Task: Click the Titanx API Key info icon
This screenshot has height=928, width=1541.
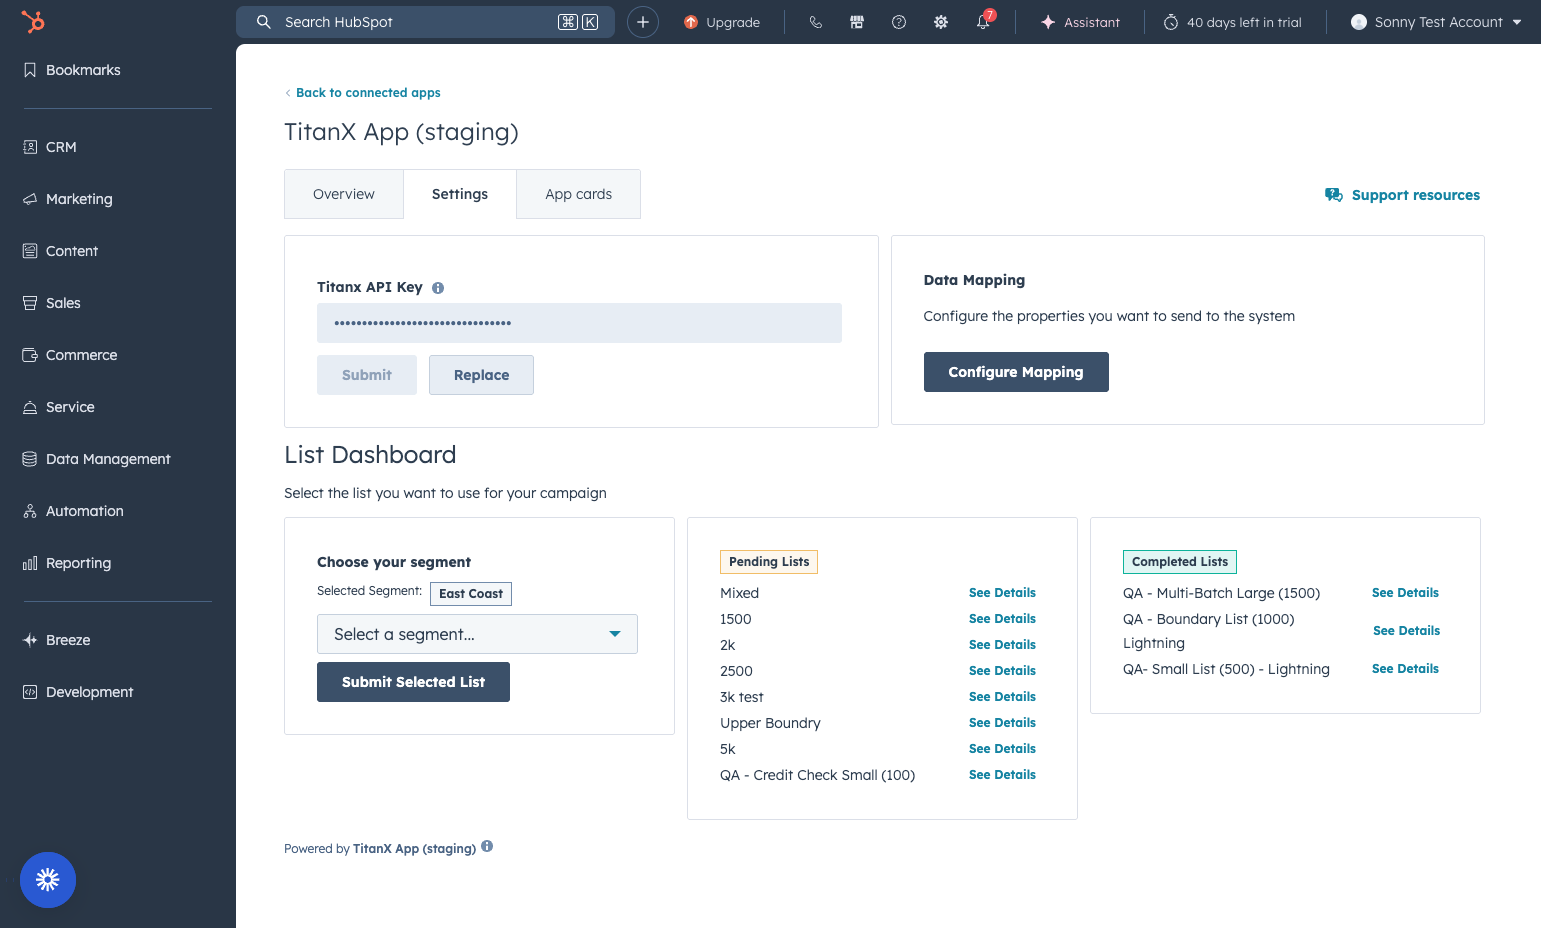Action: [438, 288]
